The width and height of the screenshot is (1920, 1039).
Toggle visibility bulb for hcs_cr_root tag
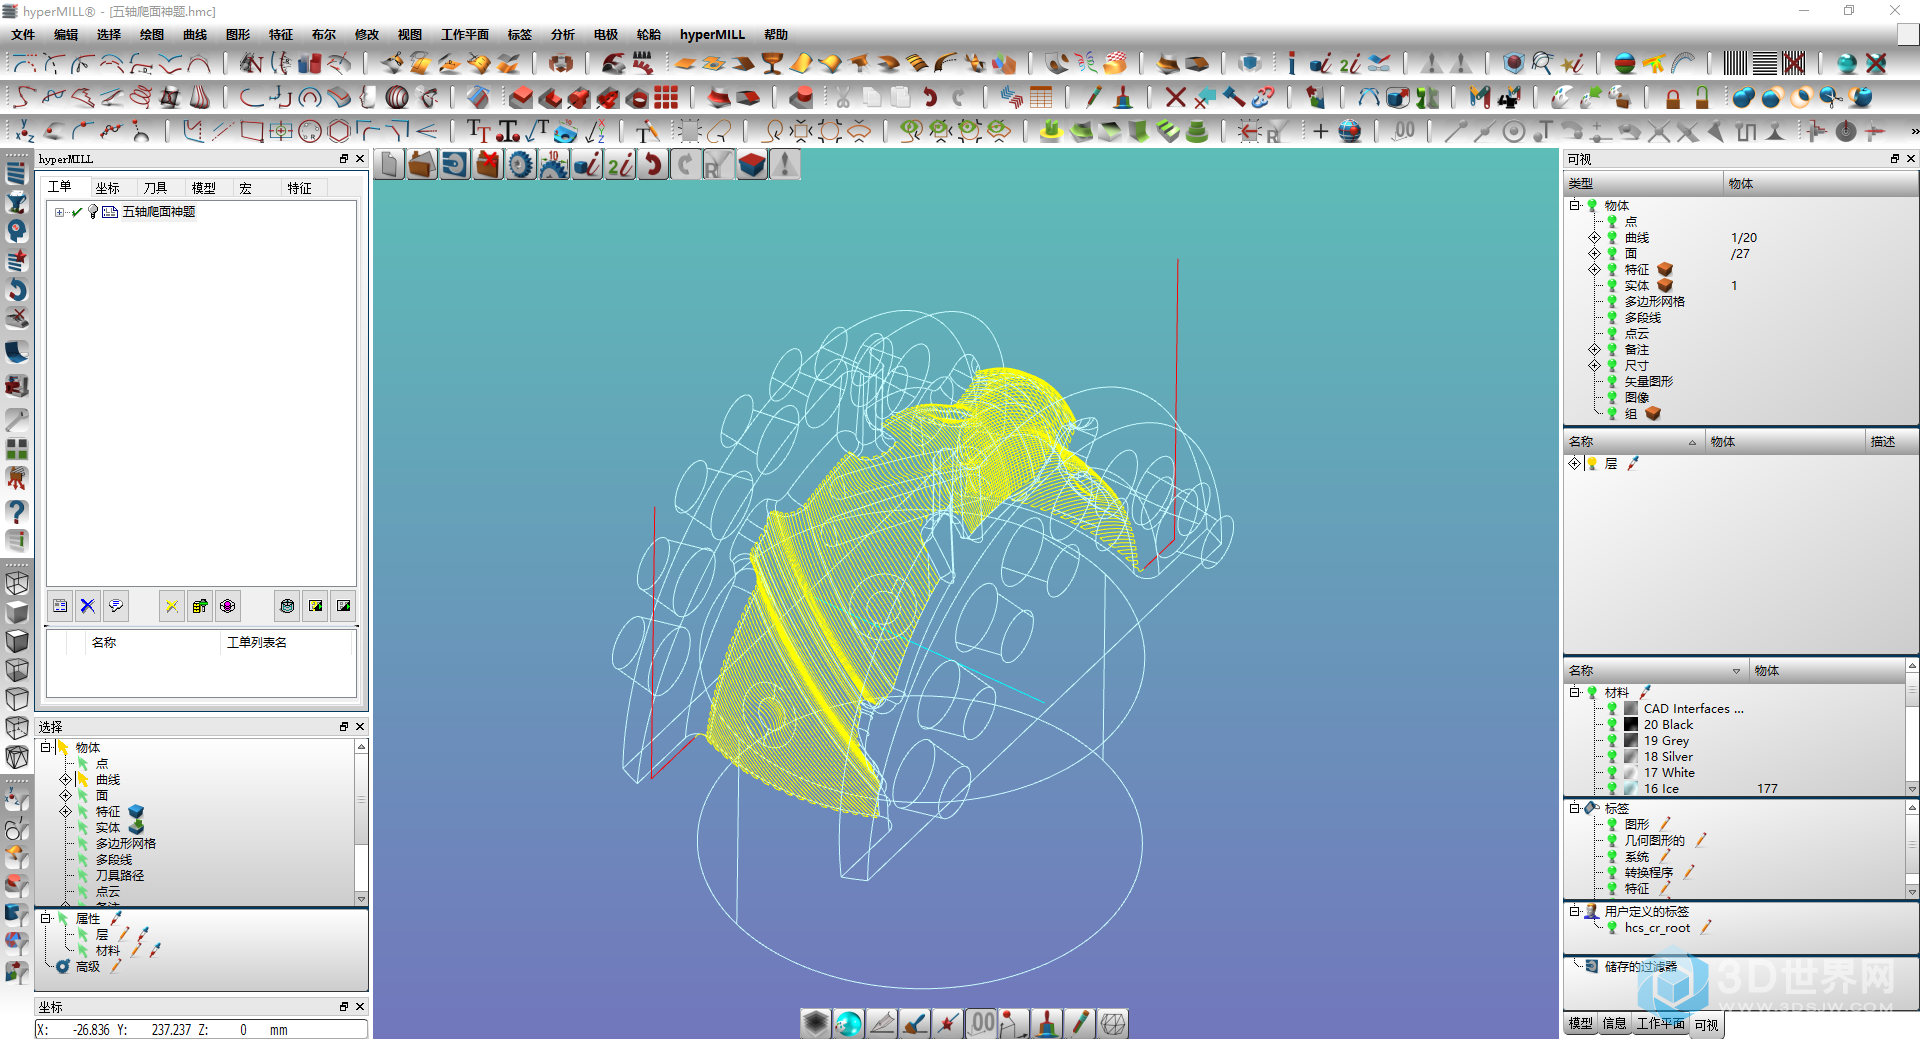pos(1612,928)
